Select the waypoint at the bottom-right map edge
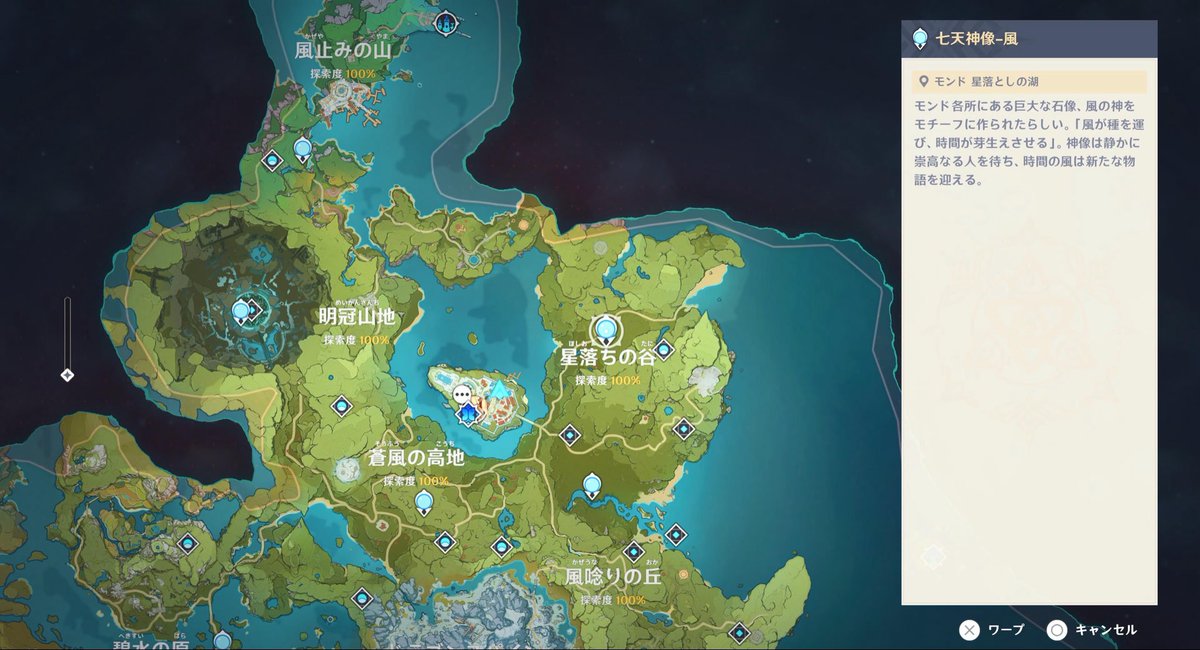 tap(739, 633)
